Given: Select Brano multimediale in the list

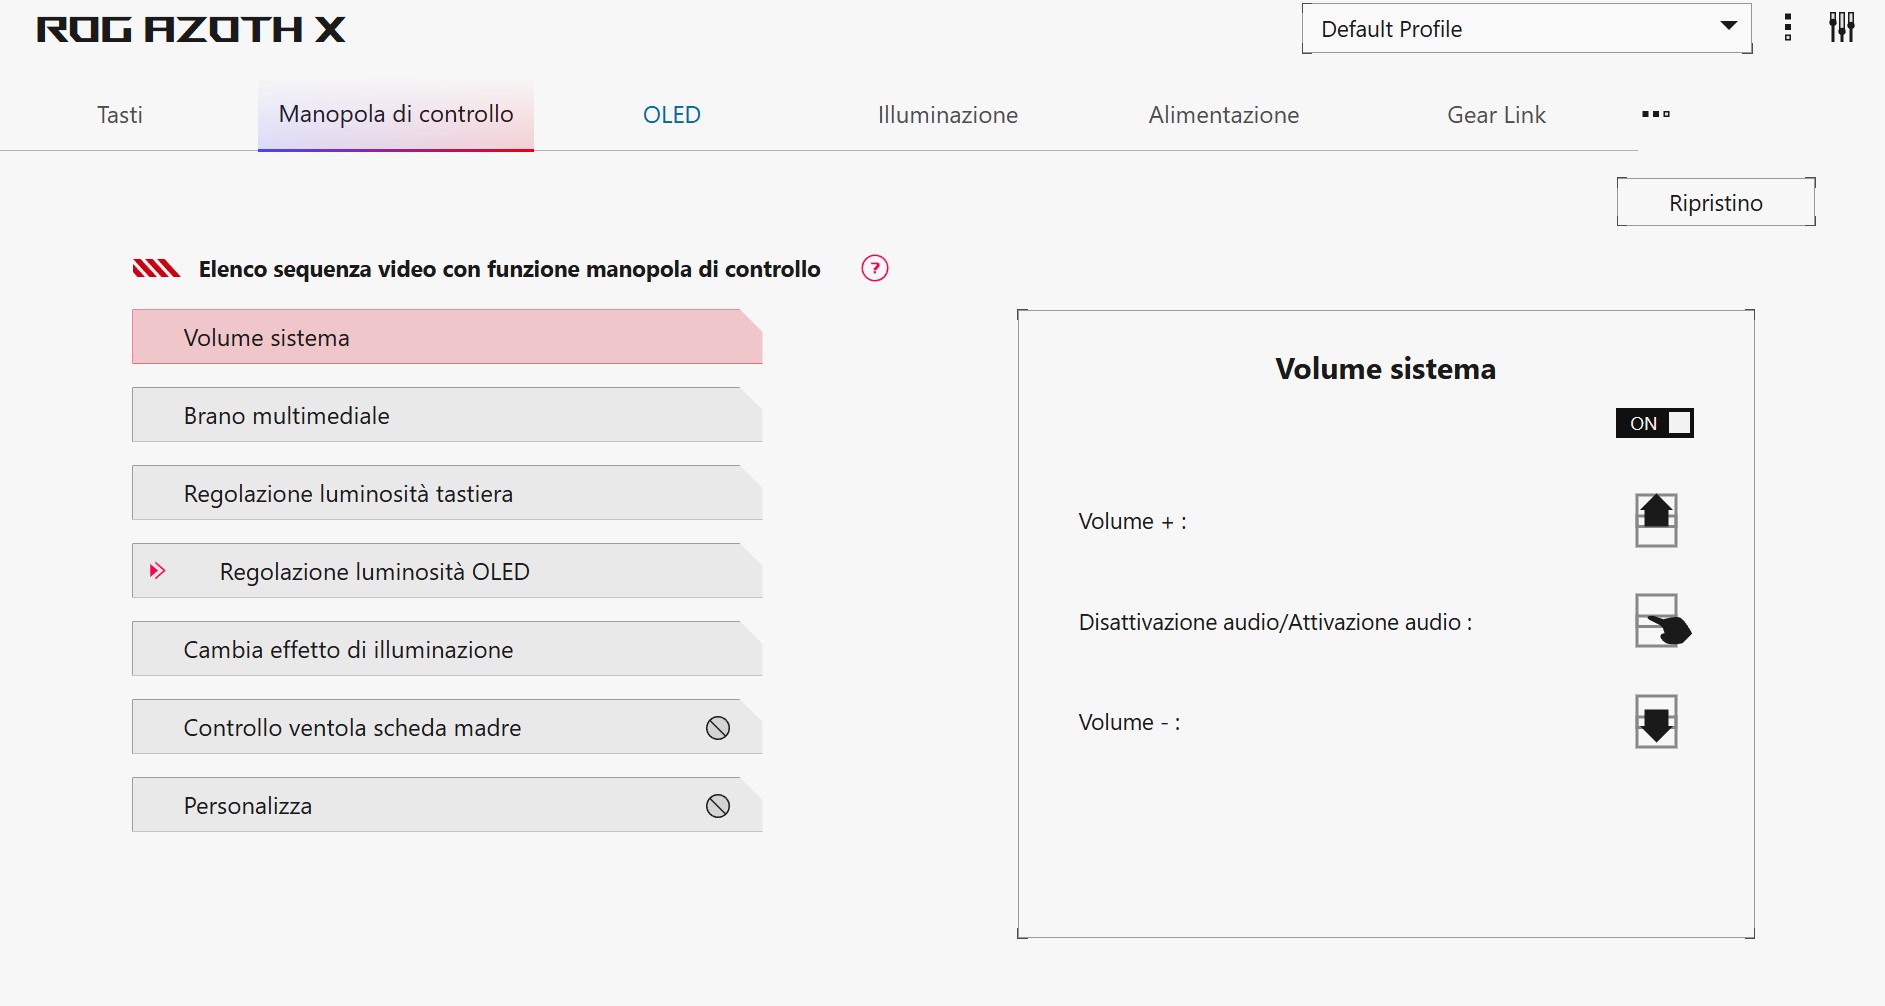Looking at the screenshot, I should pos(447,415).
